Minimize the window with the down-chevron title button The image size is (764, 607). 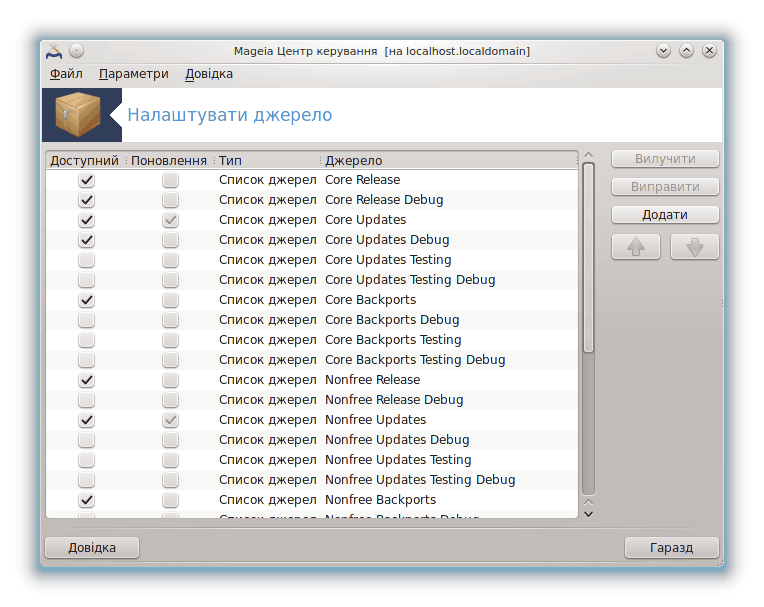(663, 51)
